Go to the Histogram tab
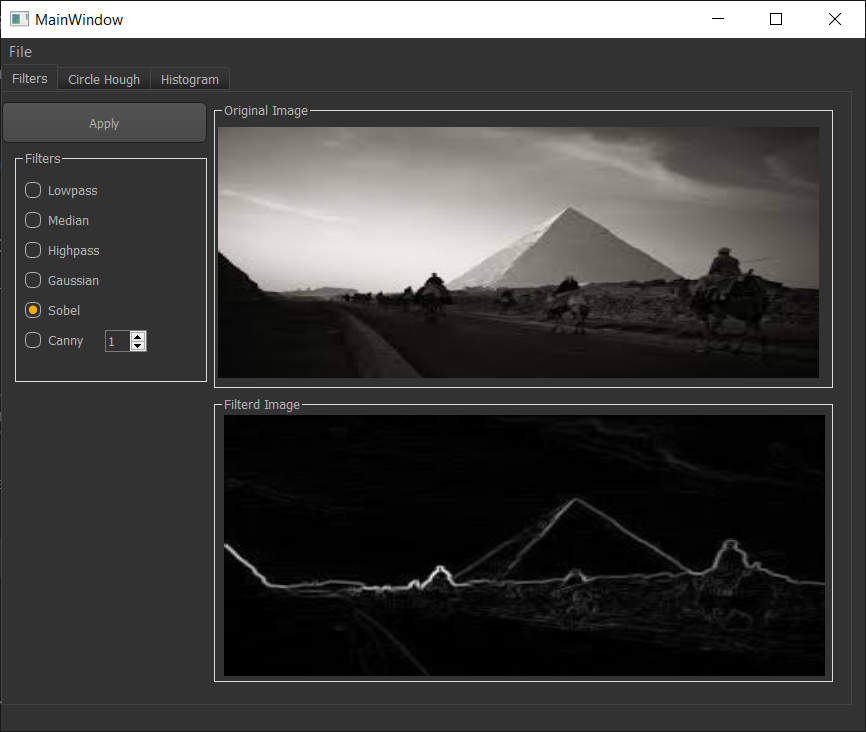Viewport: 866px width, 732px height. click(189, 80)
